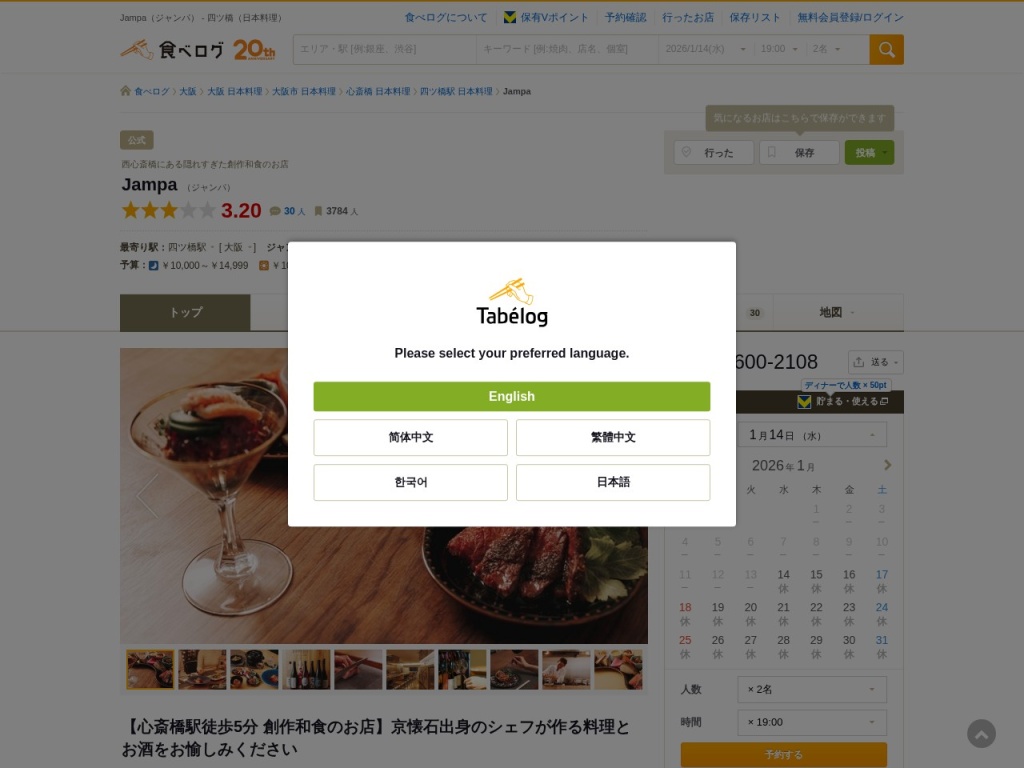
Task: Click the orange search magnifier button
Action: click(x=886, y=50)
